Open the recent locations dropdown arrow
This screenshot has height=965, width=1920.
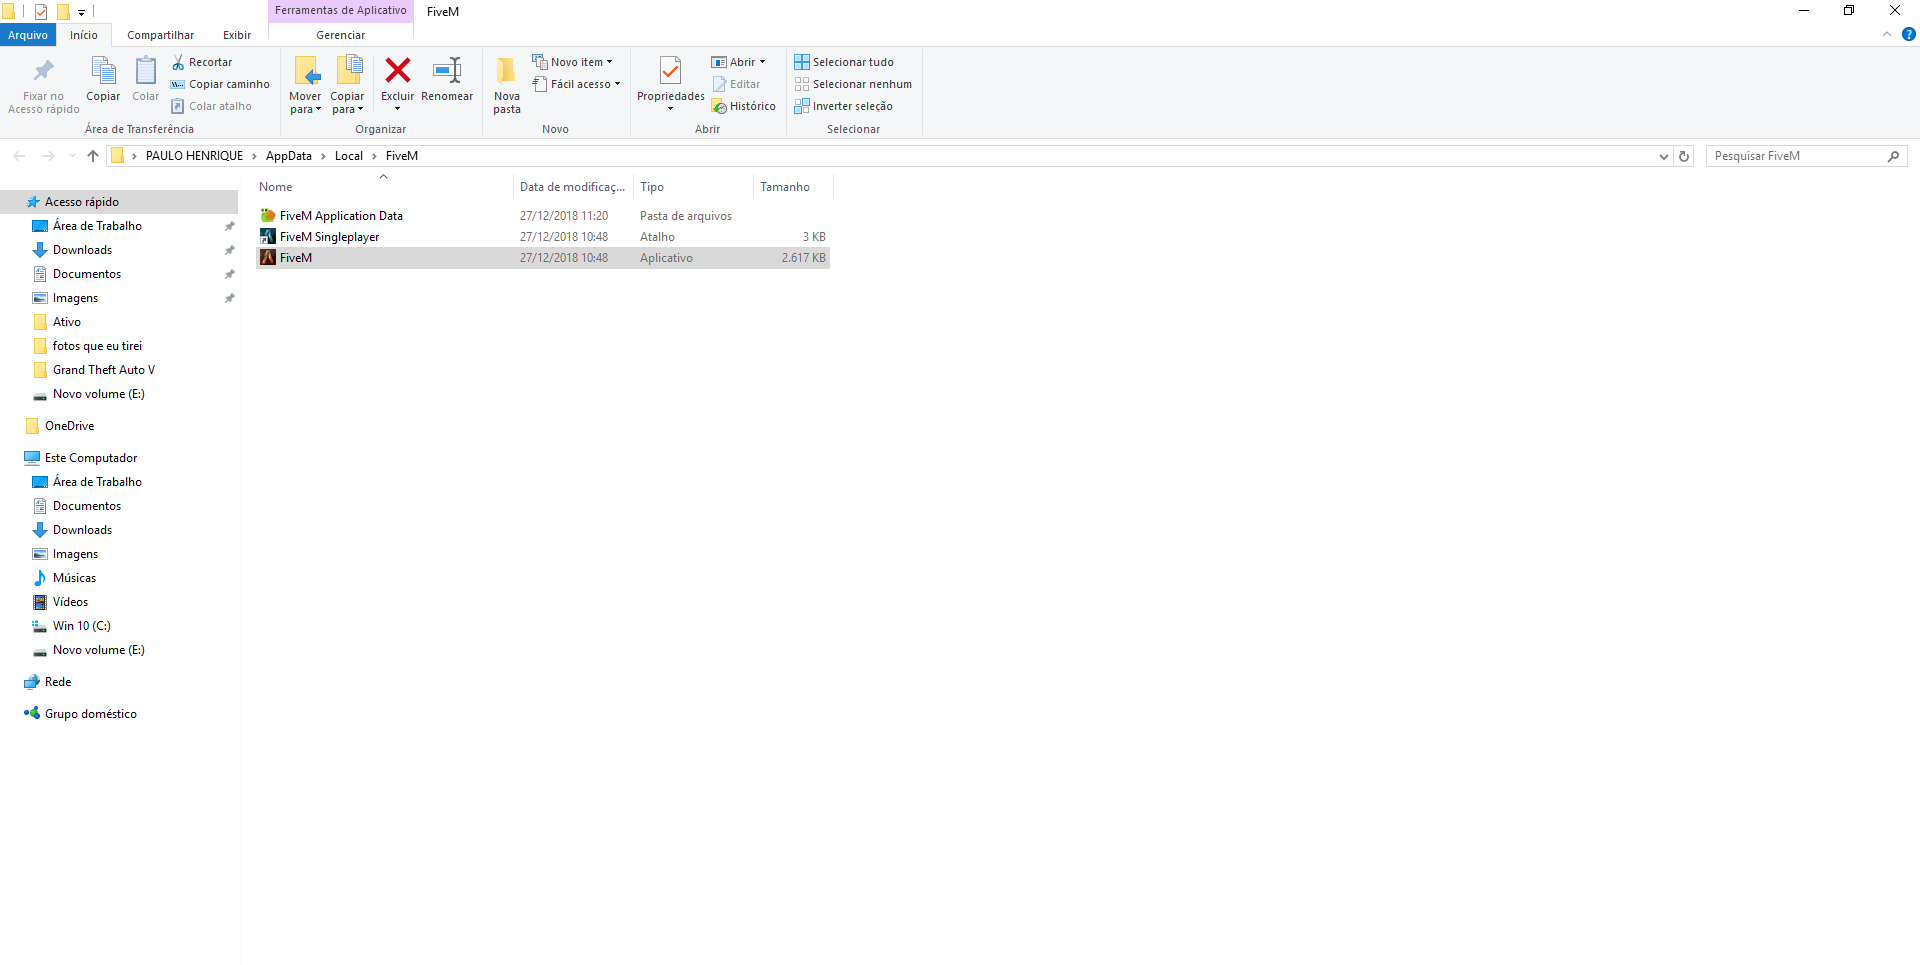tap(72, 156)
